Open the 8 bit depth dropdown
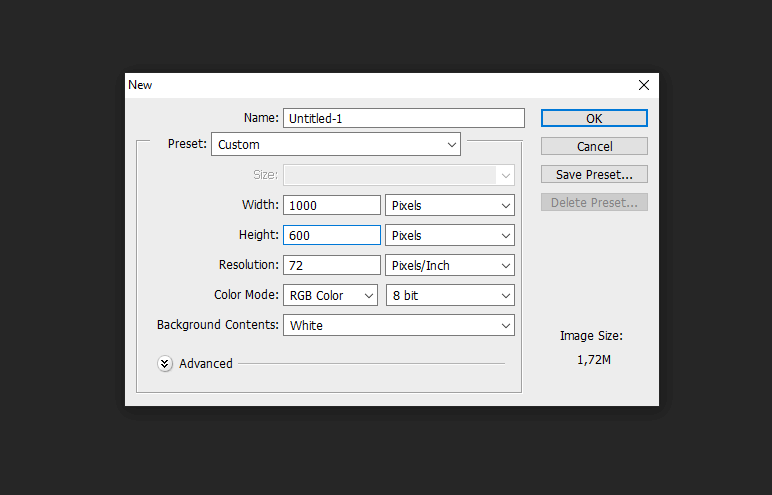 click(450, 296)
